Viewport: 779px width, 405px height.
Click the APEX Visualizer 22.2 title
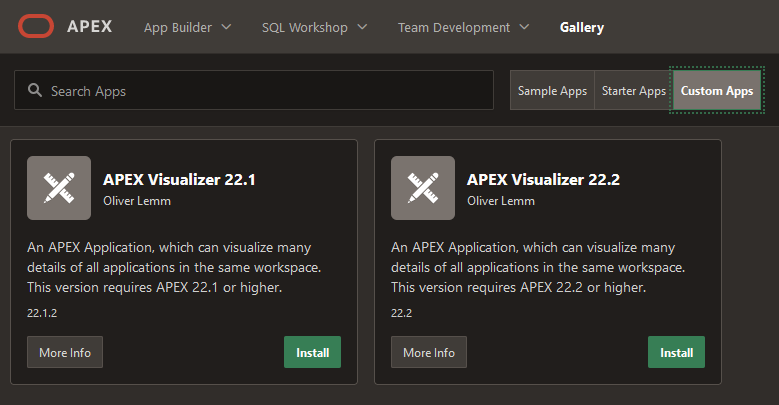click(543, 179)
